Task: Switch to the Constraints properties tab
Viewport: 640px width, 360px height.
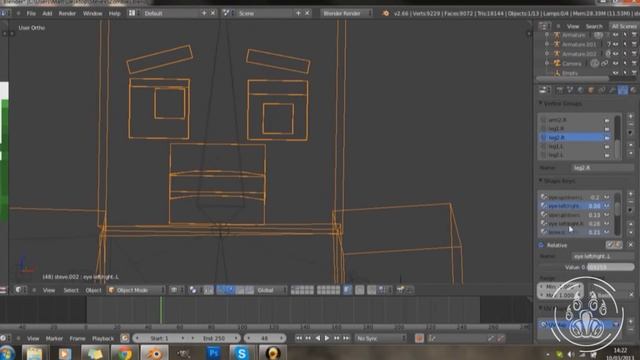Action: [602, 90]
